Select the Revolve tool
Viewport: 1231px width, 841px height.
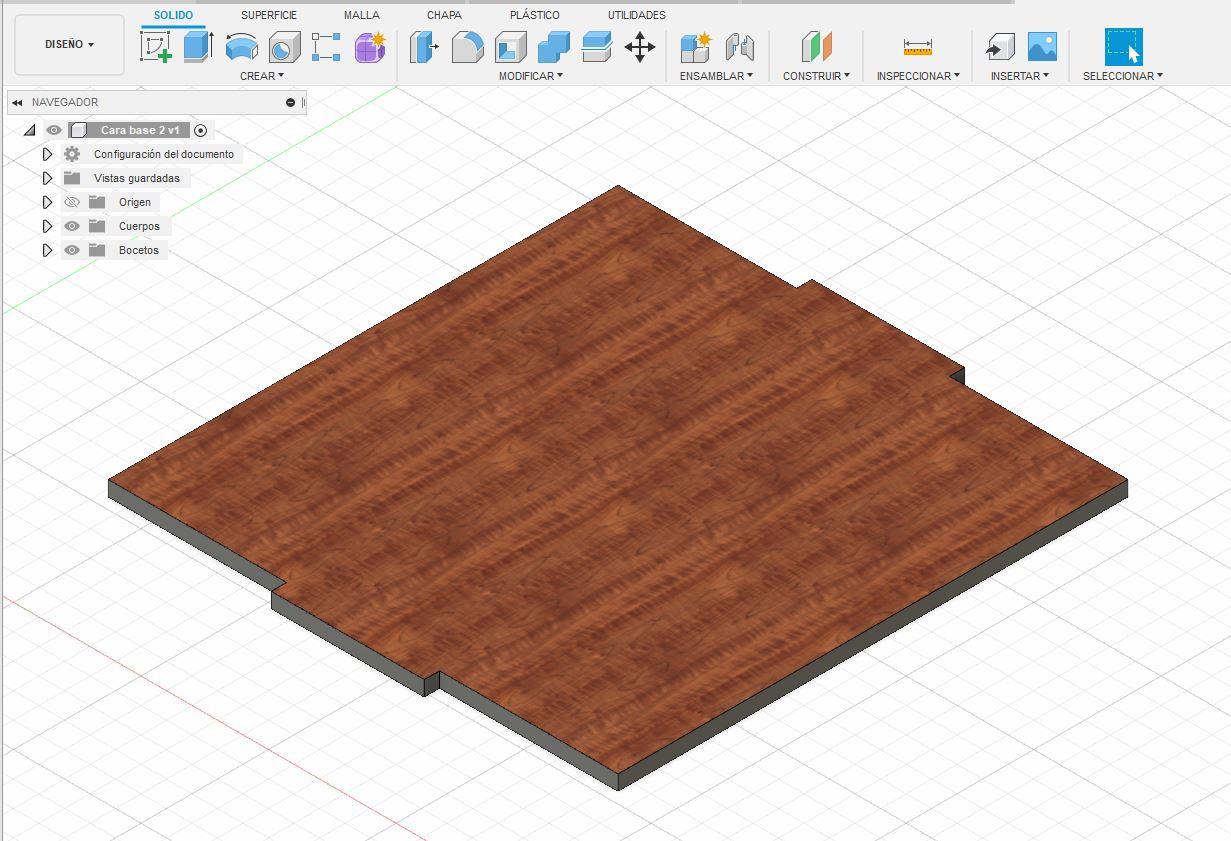point(241,46)
